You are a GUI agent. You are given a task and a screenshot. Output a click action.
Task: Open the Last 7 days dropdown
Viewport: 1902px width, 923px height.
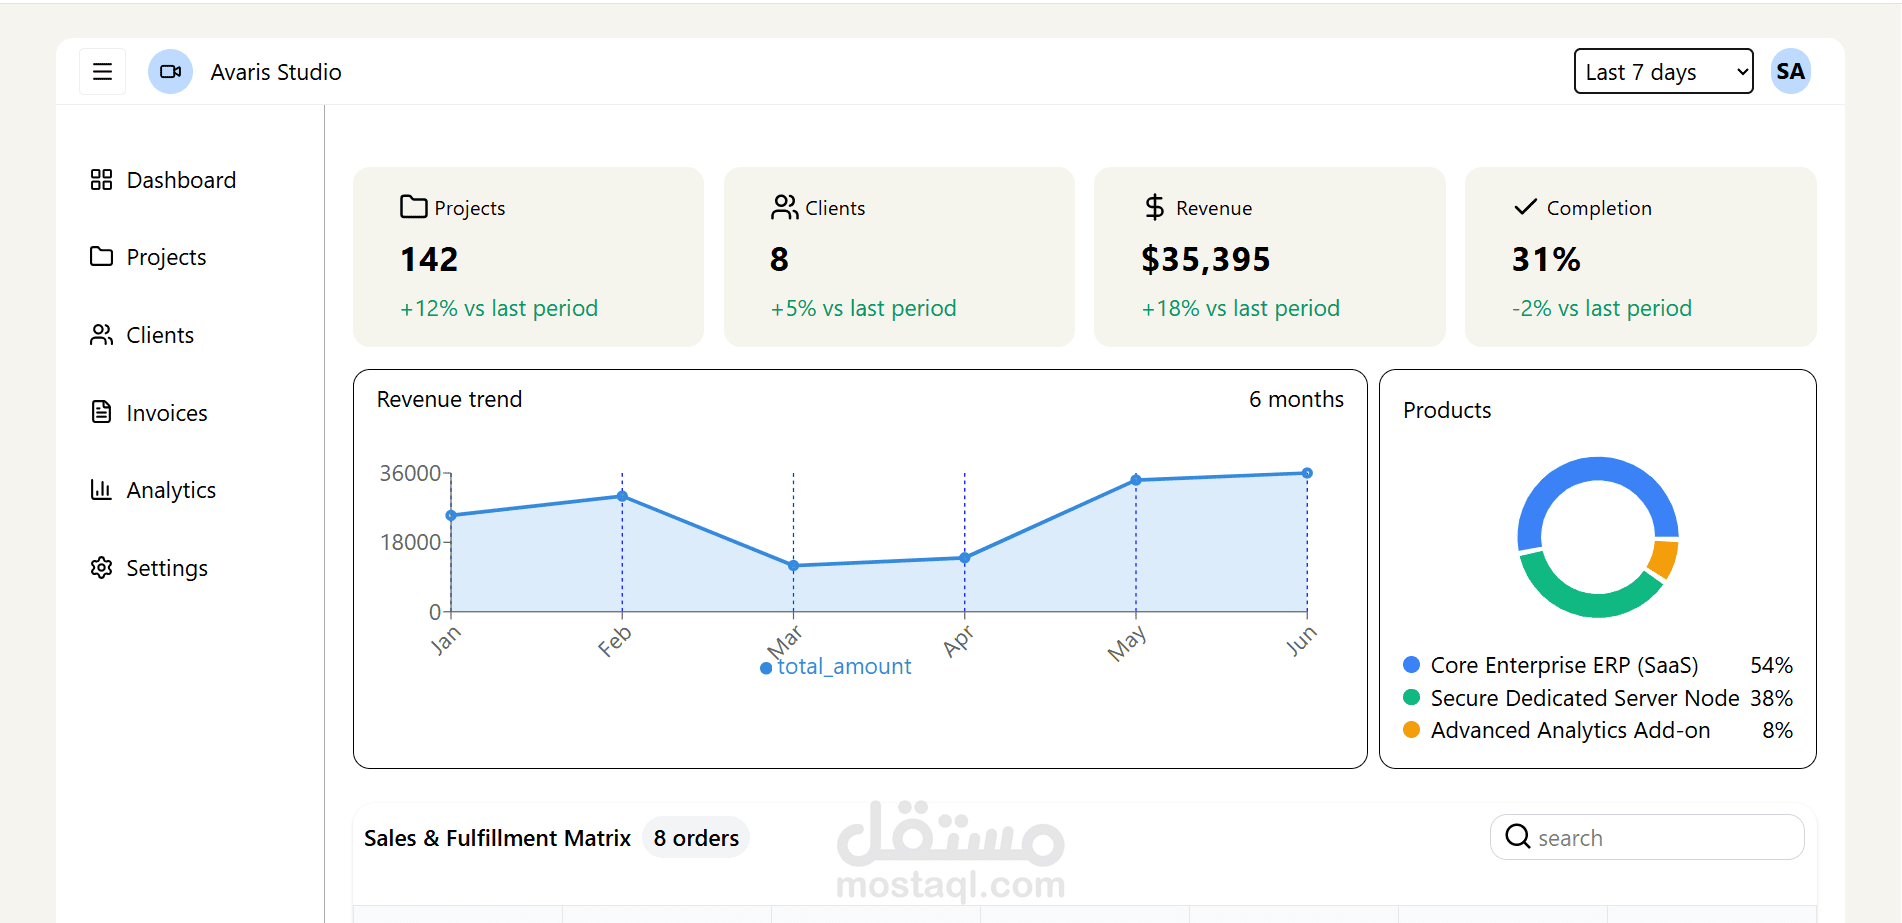click(x=1663, y=71)
